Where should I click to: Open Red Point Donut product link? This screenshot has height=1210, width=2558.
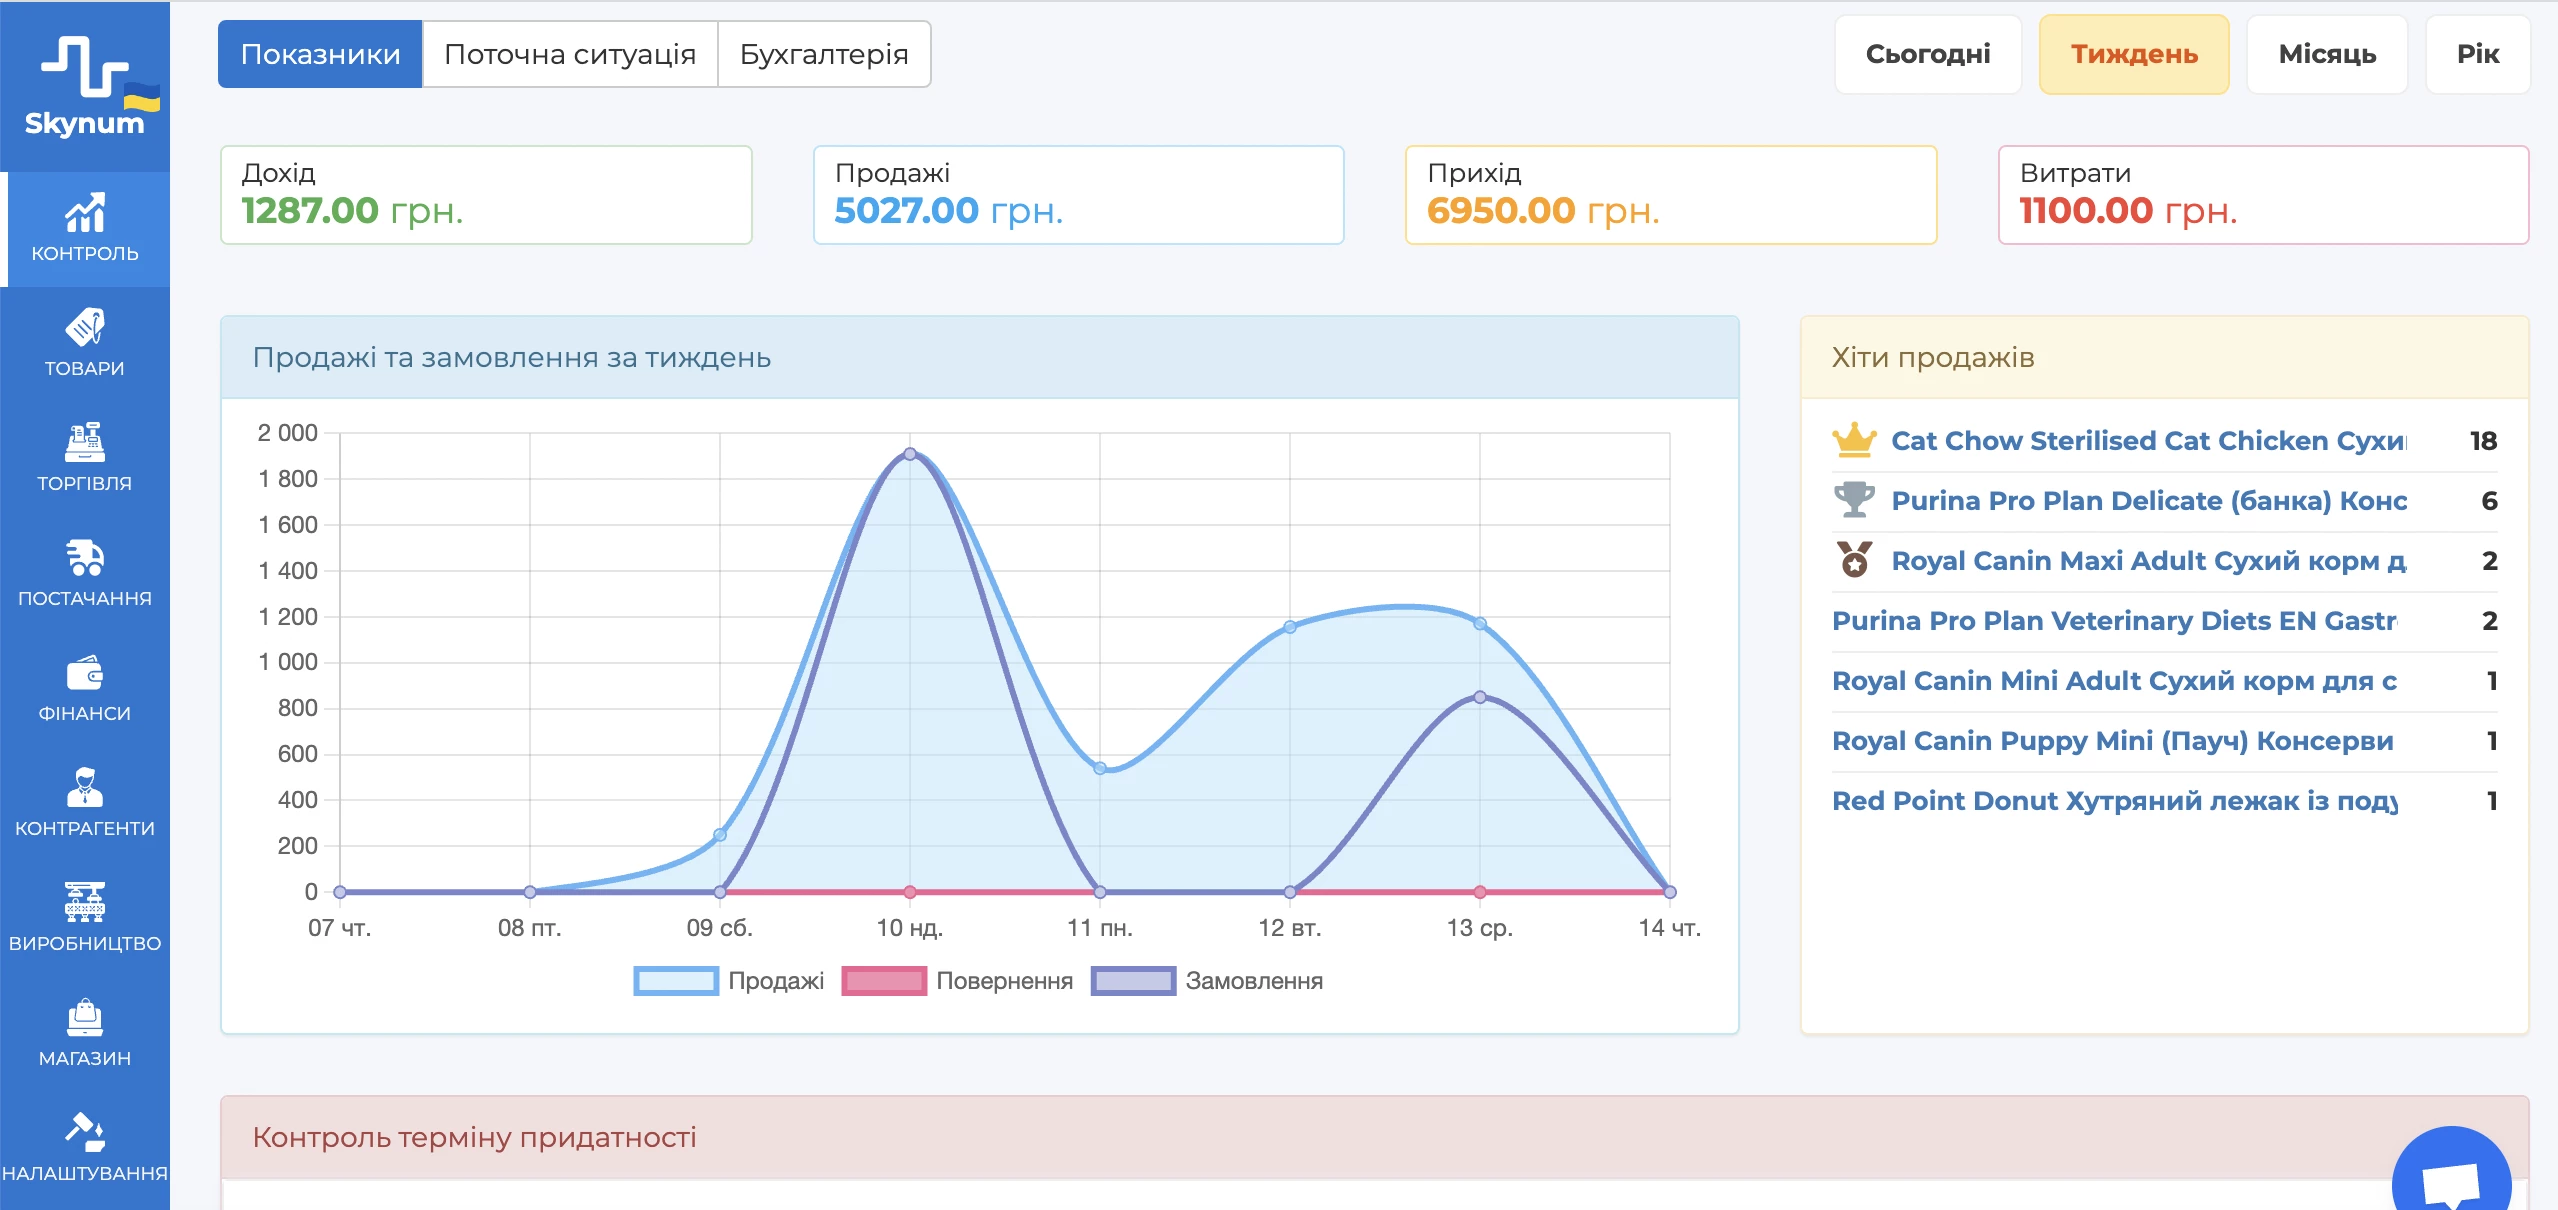pyautogui.click(x=2114, y=800)
